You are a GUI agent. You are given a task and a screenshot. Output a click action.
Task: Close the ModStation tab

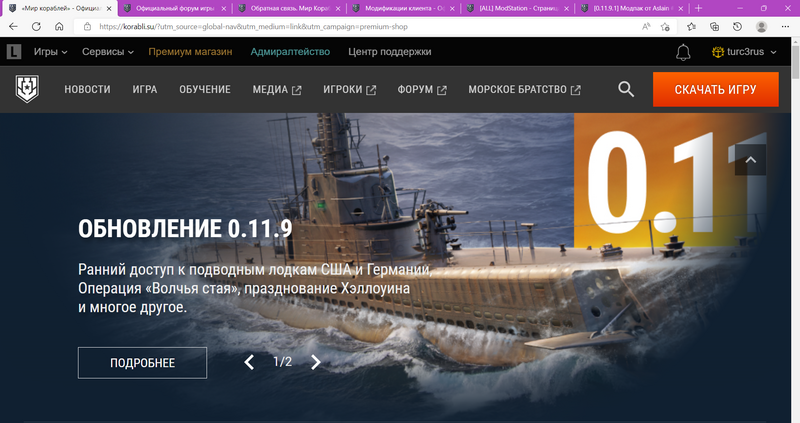tap(566, 9)
